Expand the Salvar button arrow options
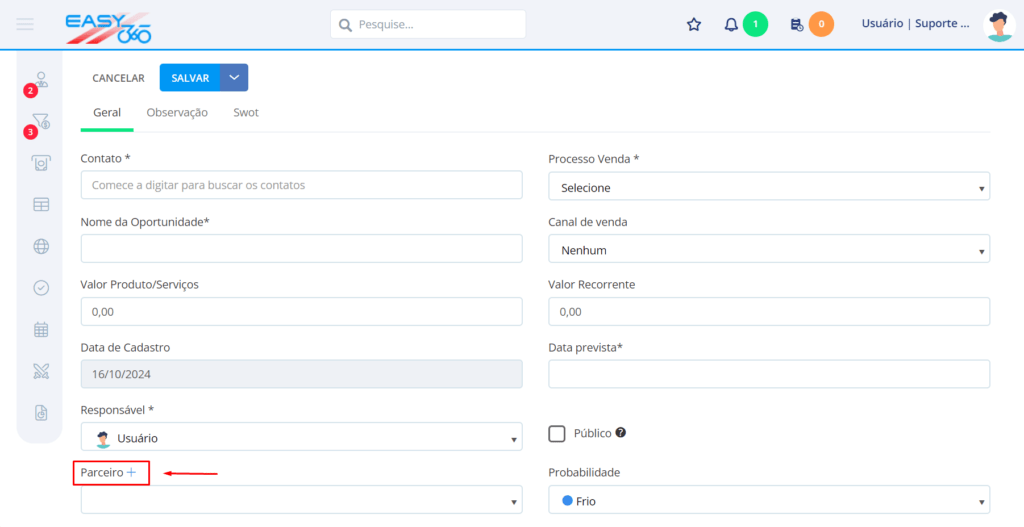The height and width of the screenshot is (527, 1024). tap(234, 78)
